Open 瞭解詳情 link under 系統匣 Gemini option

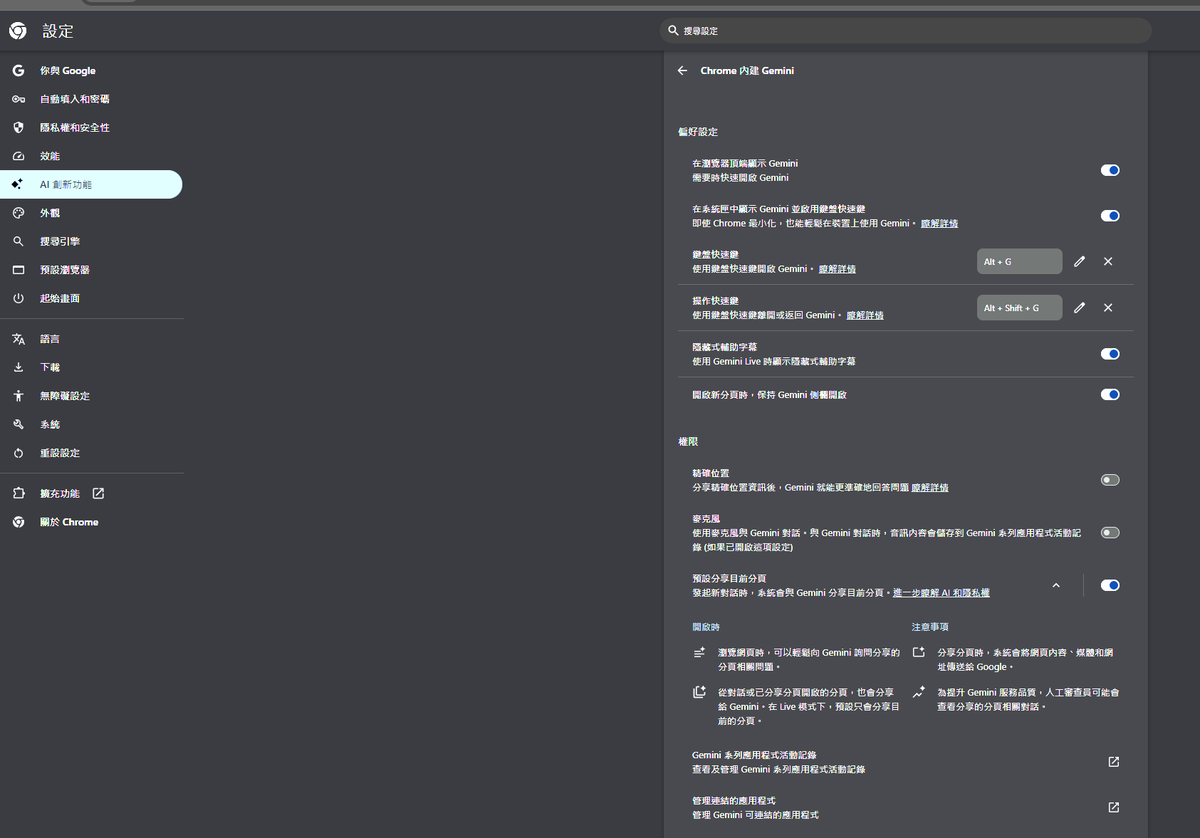(x=939, y=223)
